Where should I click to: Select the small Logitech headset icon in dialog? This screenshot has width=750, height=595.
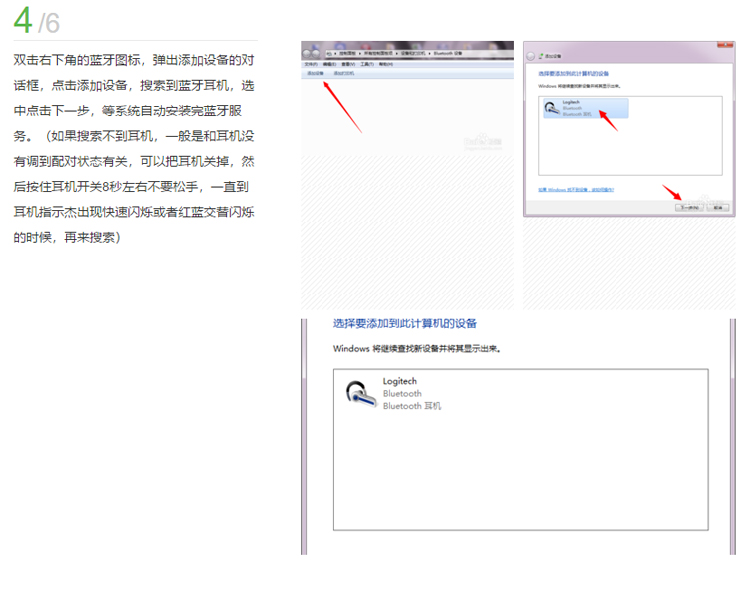pos(551,108)
